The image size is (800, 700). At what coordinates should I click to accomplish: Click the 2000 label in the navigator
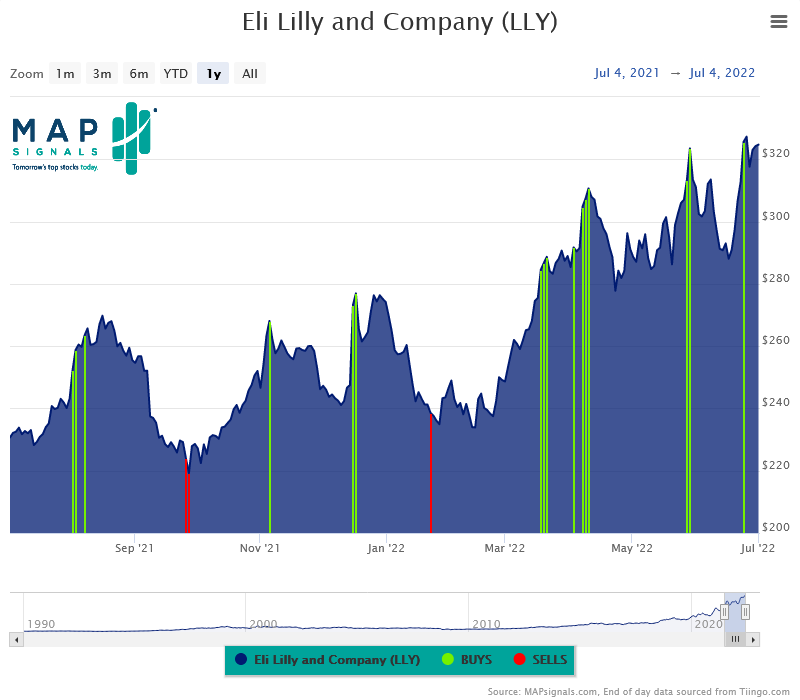pos(263,624)
